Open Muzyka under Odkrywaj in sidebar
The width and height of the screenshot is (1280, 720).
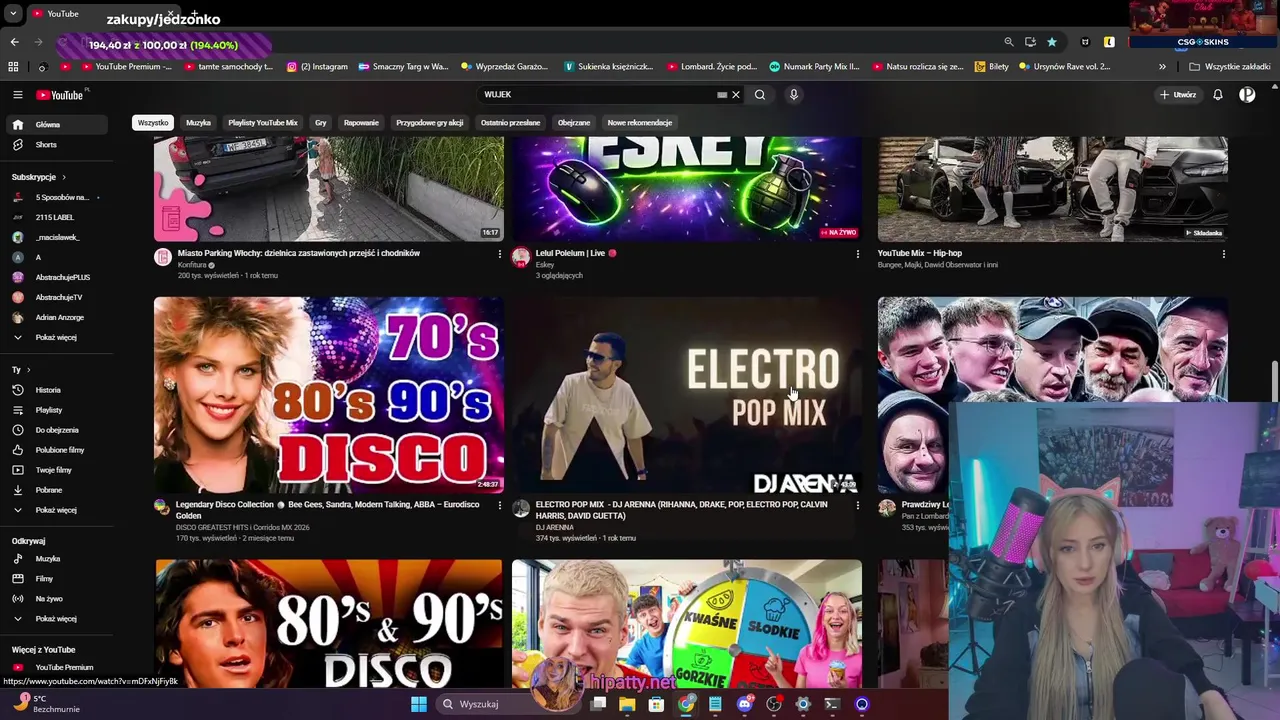coord(56,559)
